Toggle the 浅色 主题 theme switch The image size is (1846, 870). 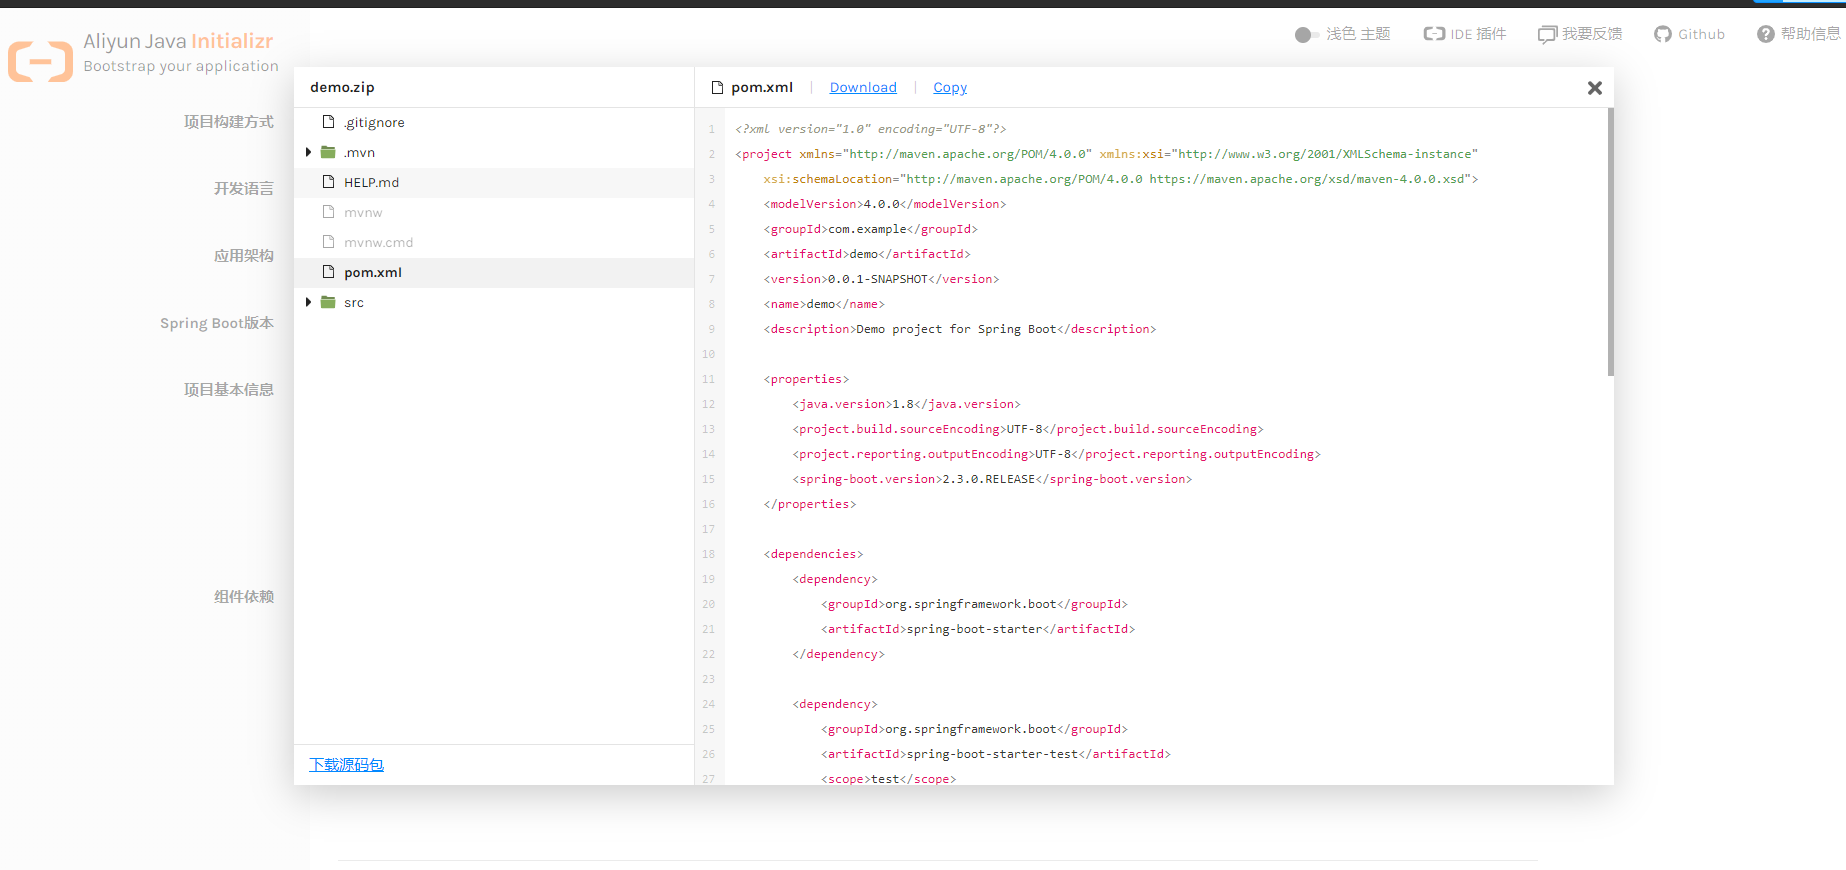coord(1306,35)
